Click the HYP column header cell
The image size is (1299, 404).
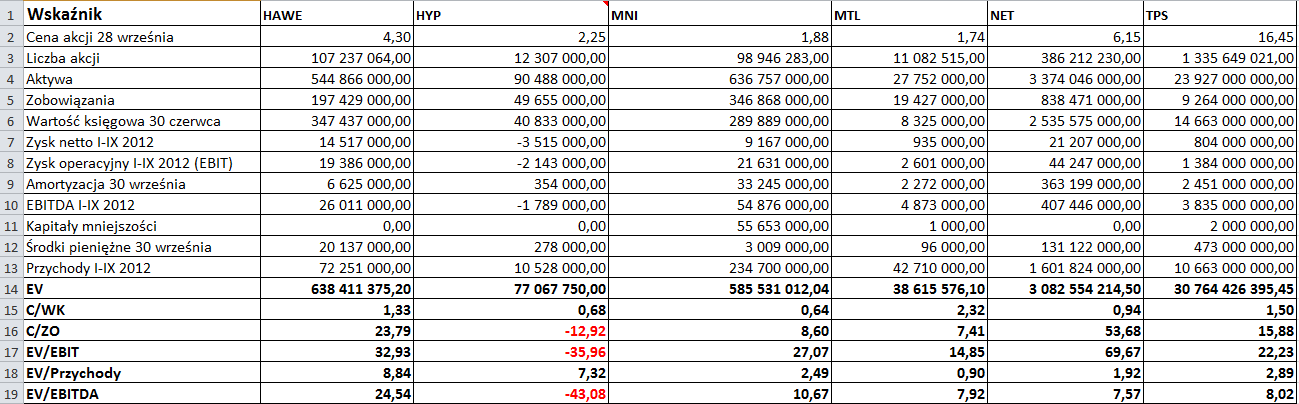point(510,14)
